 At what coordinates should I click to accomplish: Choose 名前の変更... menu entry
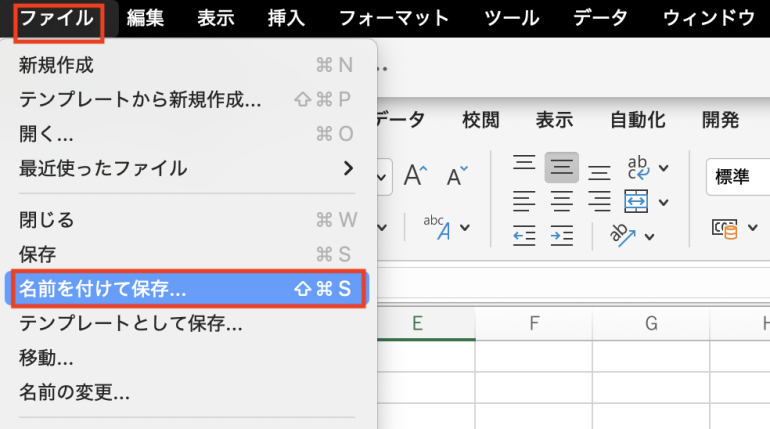pos(187,392)
